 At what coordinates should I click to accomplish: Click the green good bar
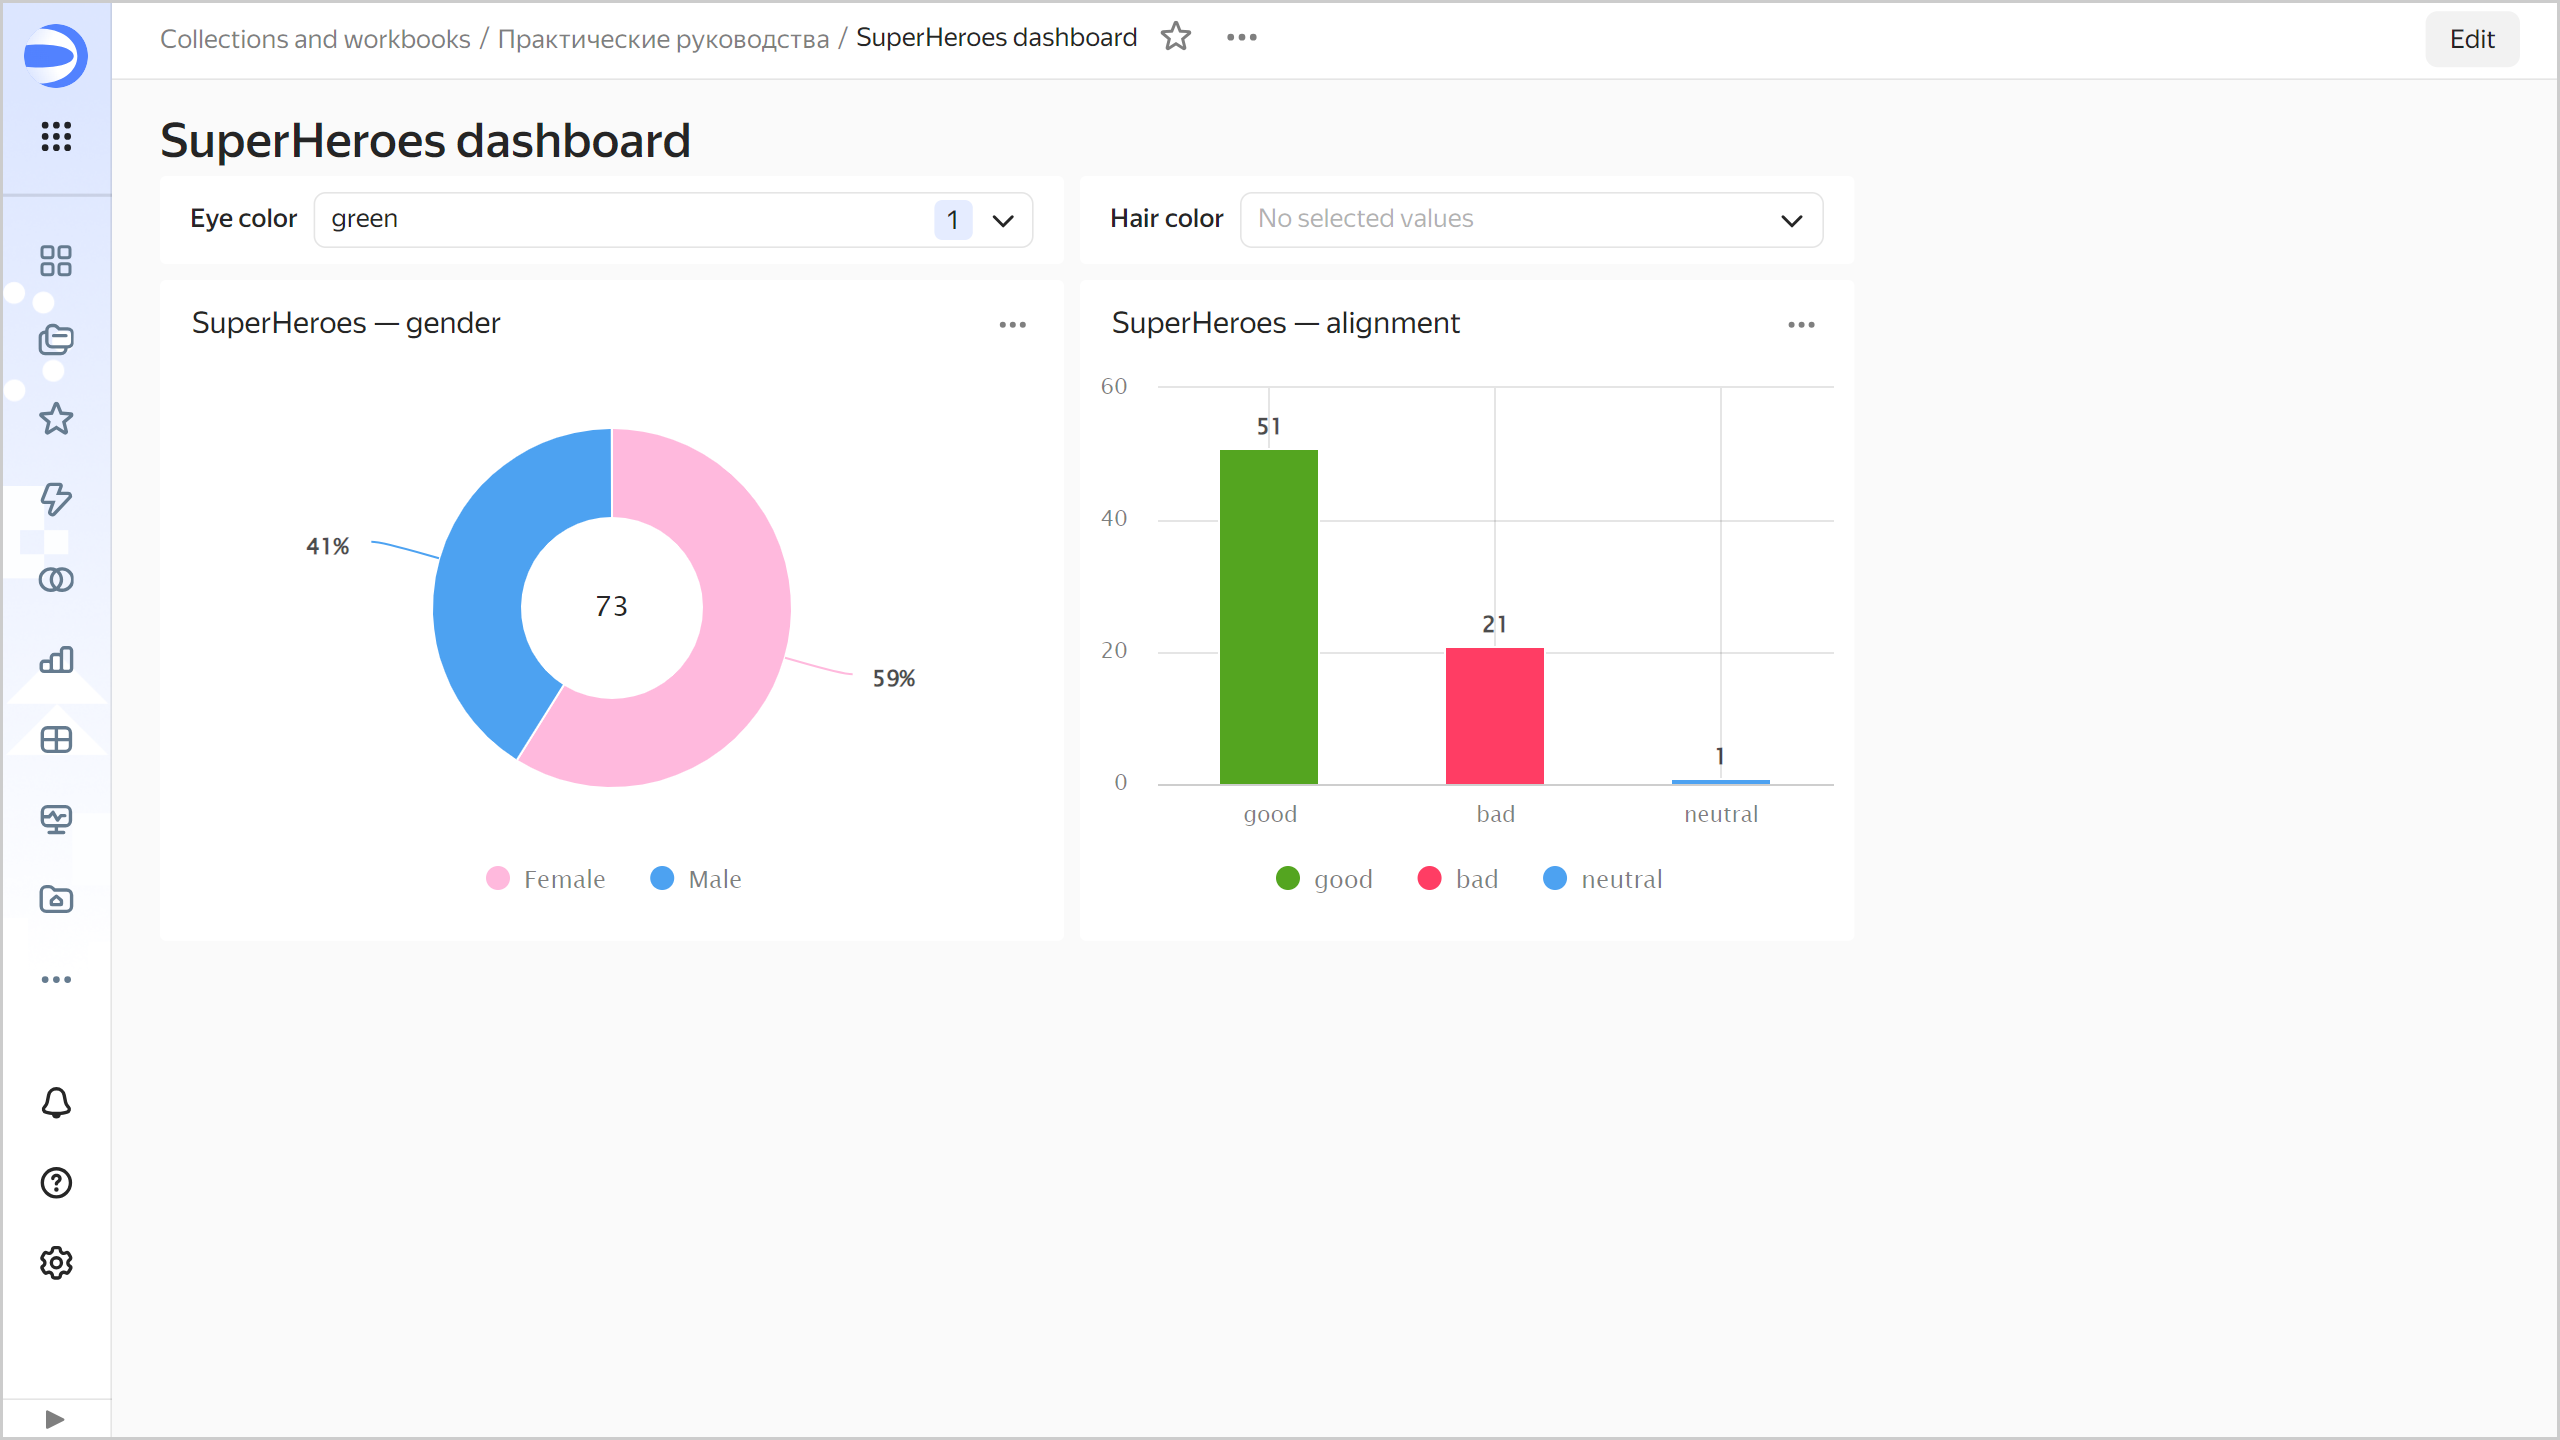tap(1268, 616)
